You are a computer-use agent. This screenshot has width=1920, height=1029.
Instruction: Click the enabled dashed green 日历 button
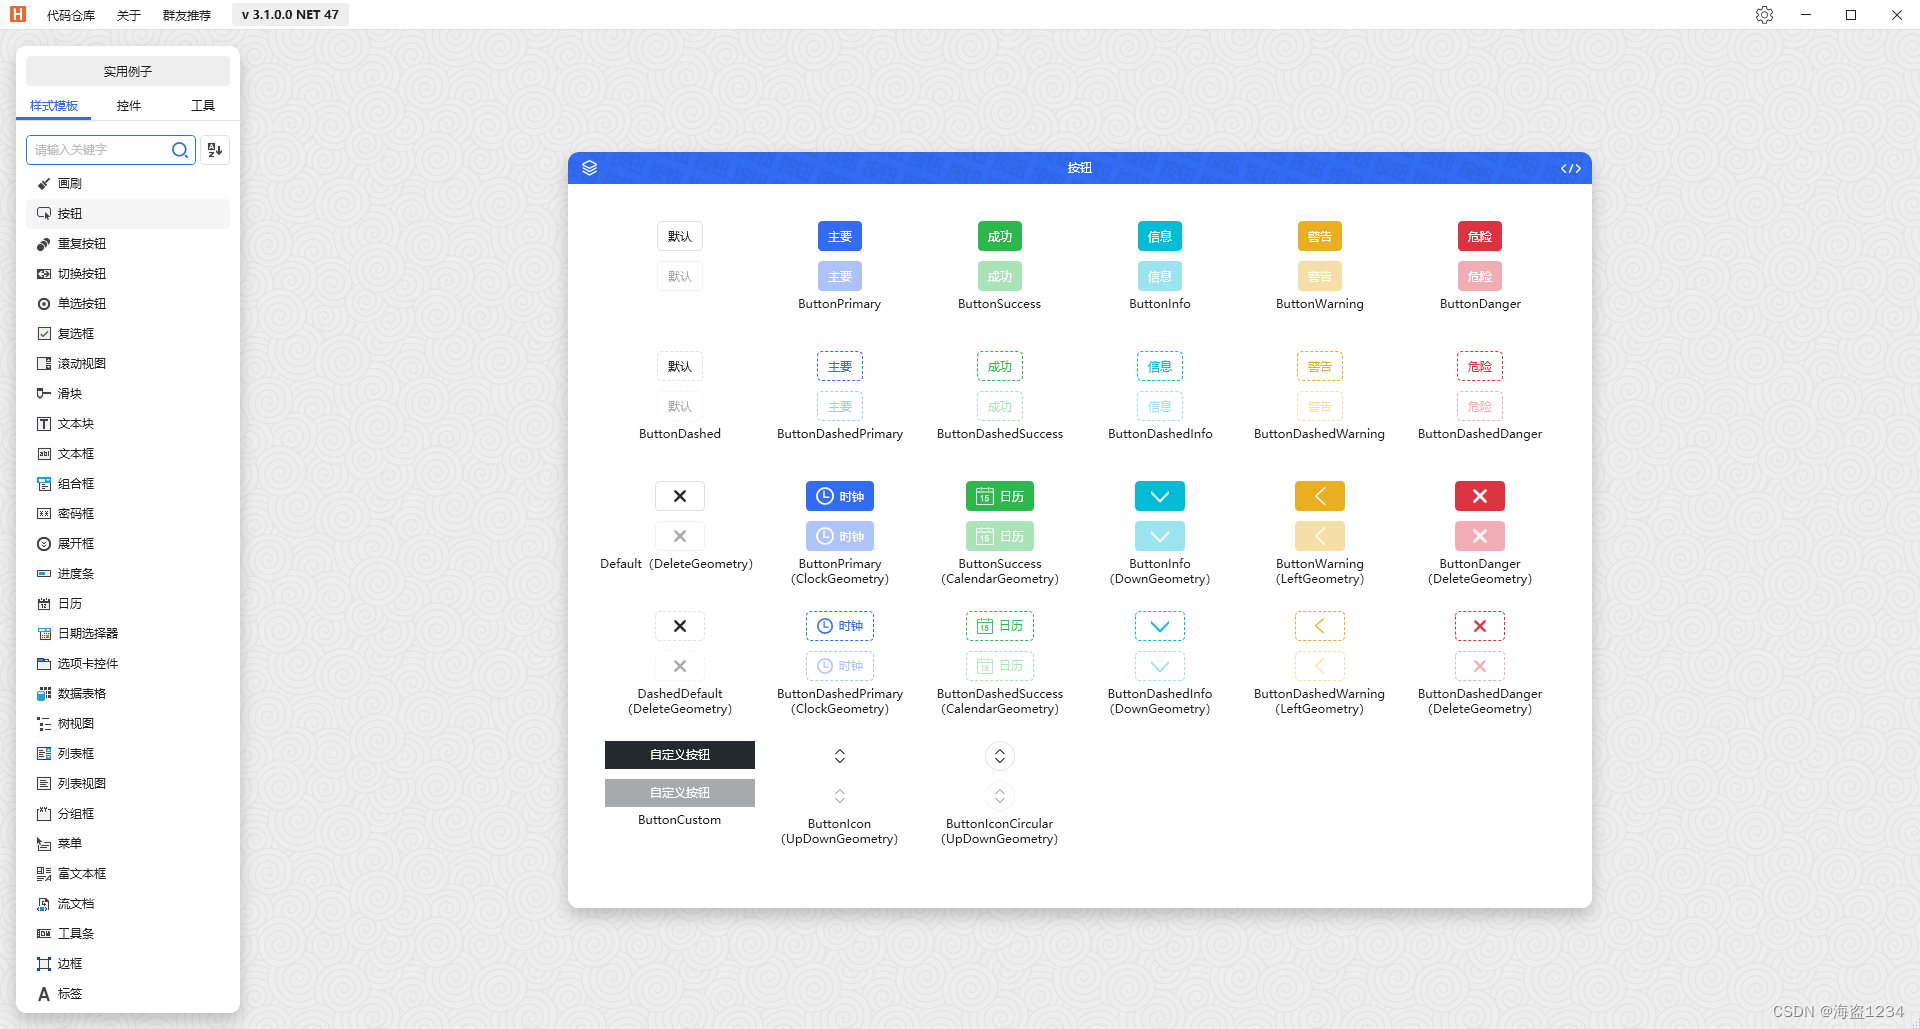(x=1000, y=626)
